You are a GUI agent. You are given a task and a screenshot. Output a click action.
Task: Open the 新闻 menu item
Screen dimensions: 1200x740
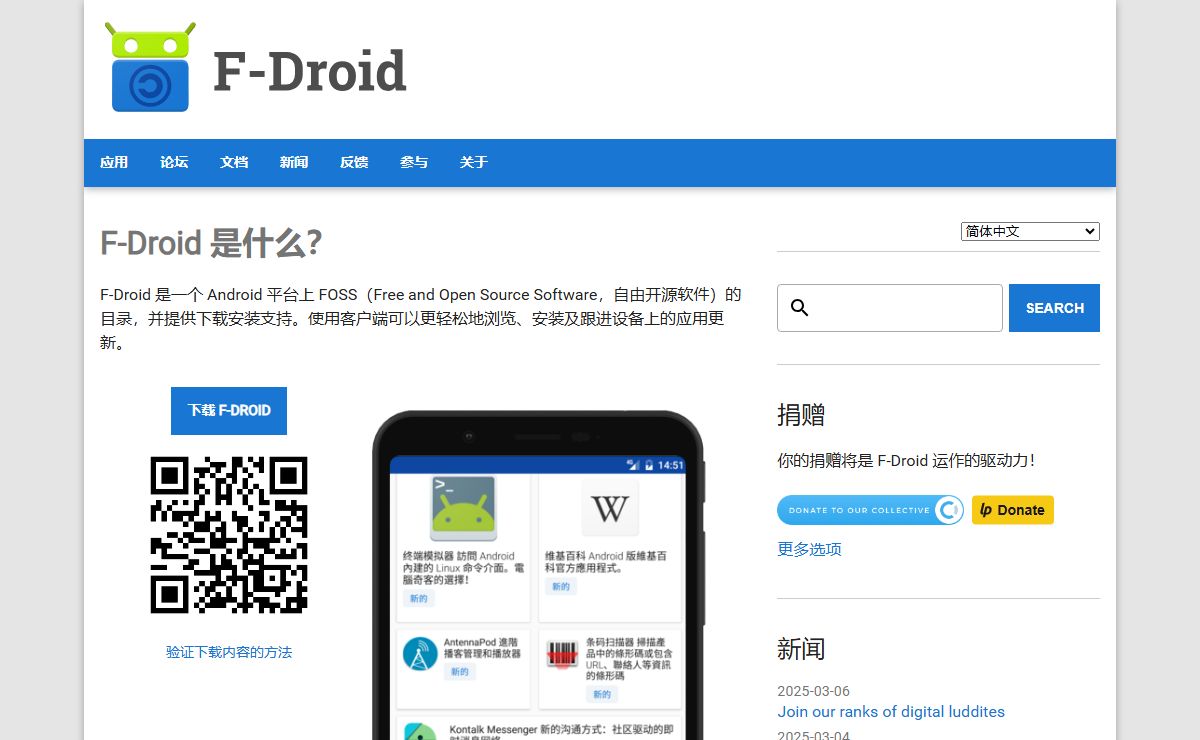(x=294, y=162)
